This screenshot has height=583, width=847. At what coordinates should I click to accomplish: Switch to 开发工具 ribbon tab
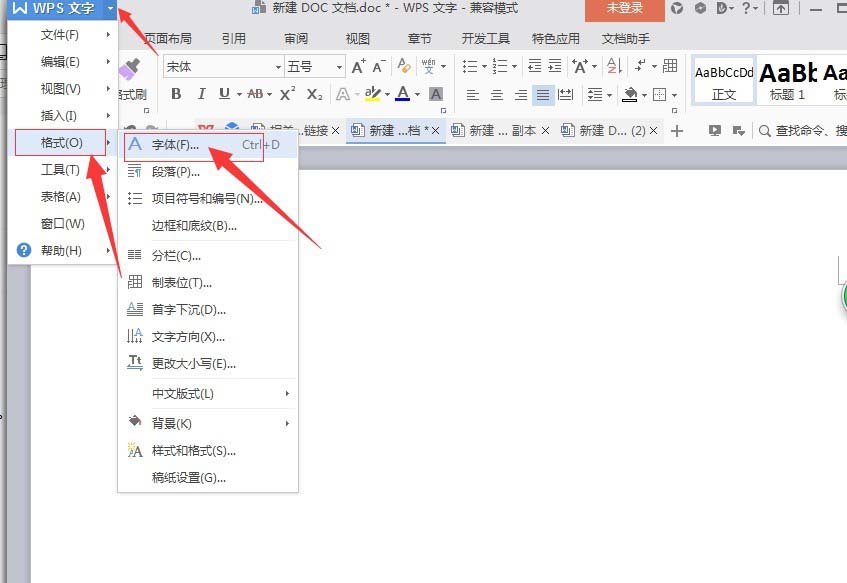coord(486,39)
